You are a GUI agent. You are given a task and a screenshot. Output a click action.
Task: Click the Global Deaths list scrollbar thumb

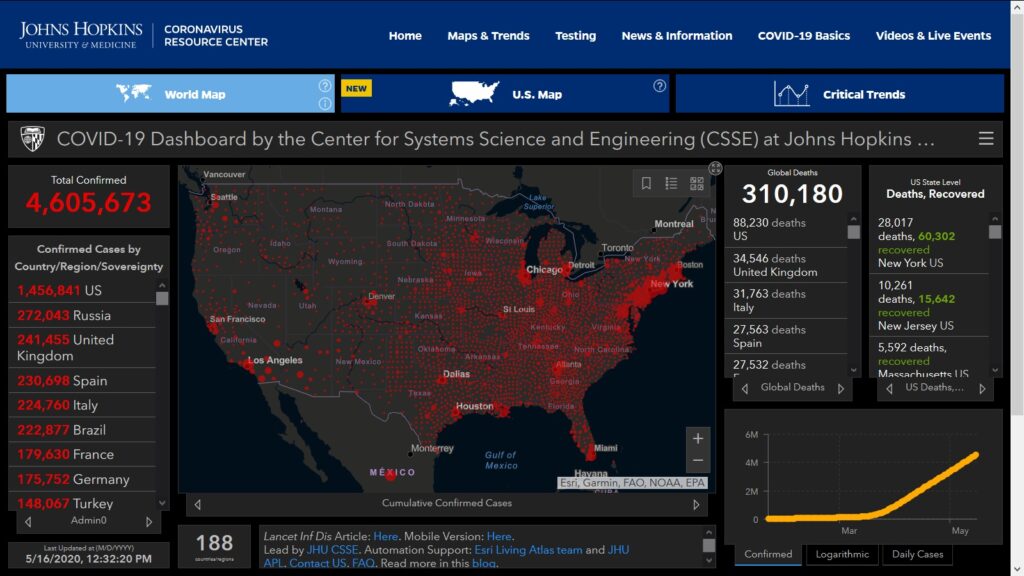(854, 232)
